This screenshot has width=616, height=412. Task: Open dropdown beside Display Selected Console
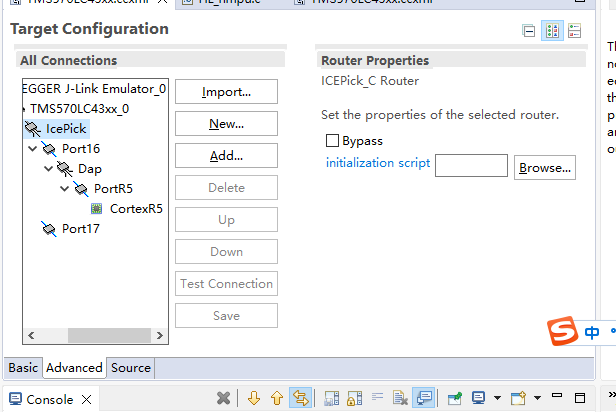pyautogui.click(x=497, y=398)
